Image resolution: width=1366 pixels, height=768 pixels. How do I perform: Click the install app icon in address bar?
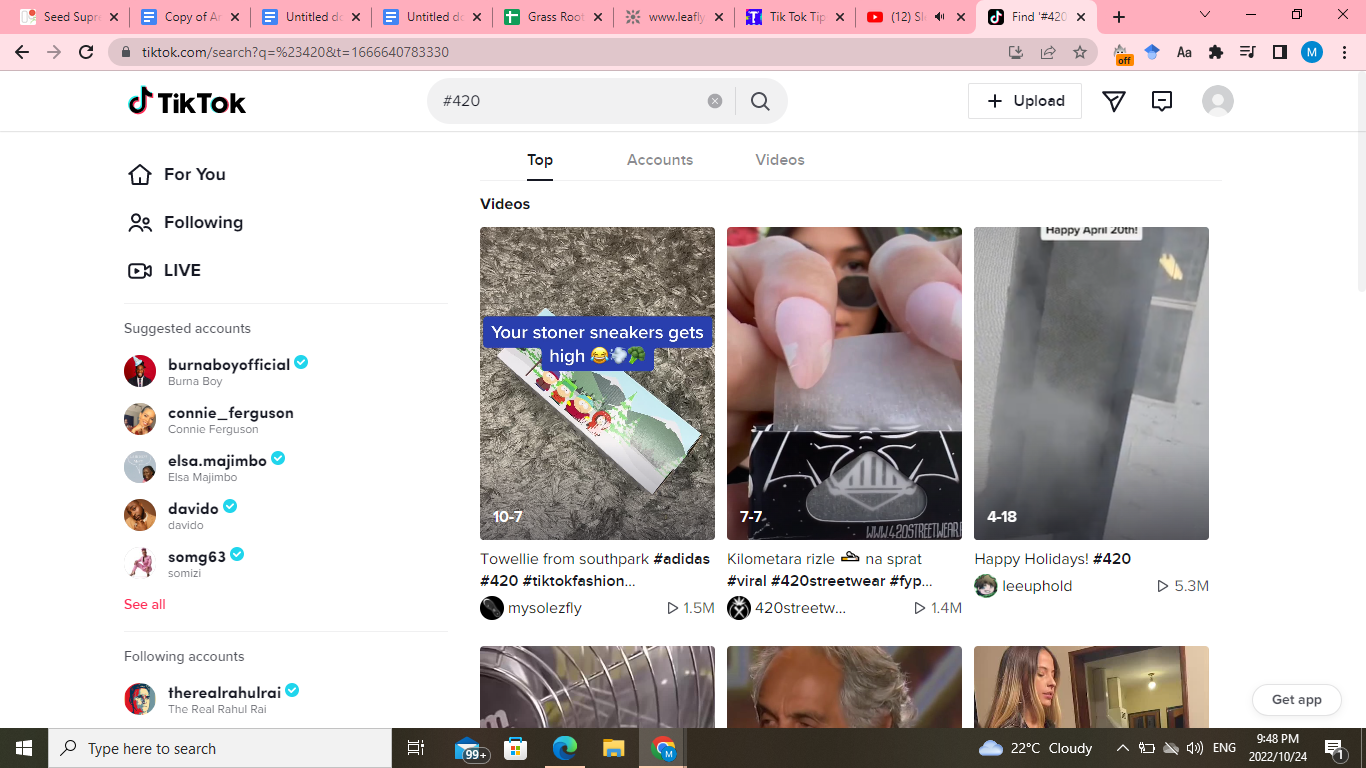pyautogui.click(x=1016, y=52)
